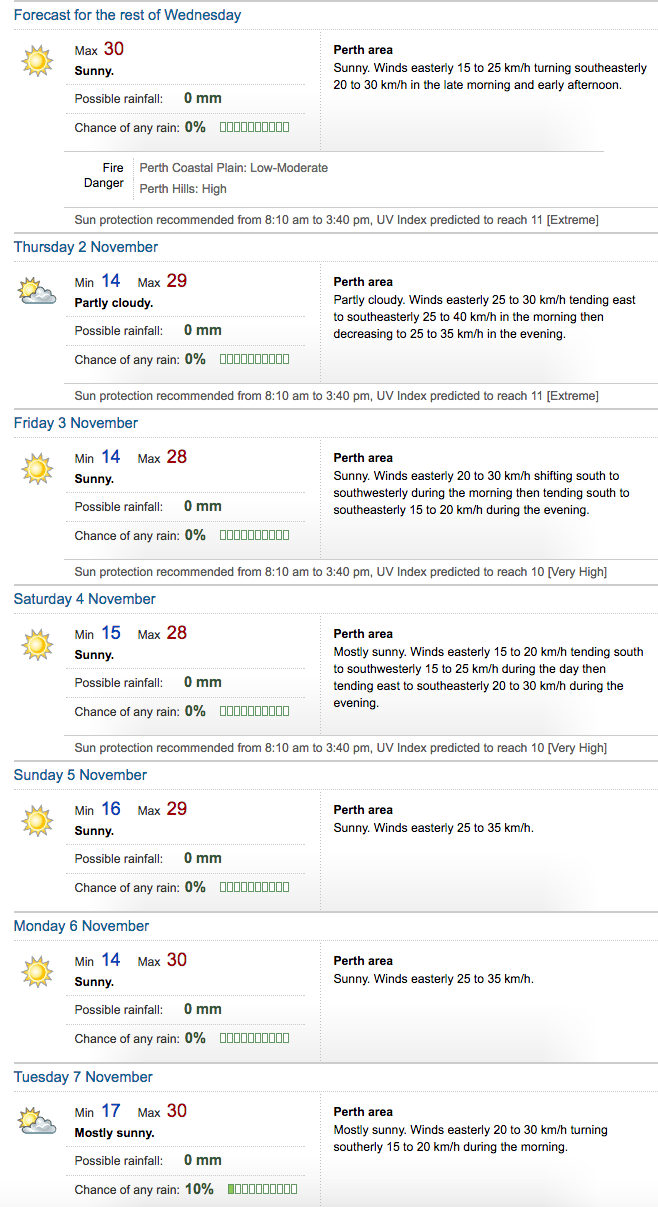Click the Forecast for the rest of Wednesday title
Viewport: 658px width, 1207px height.
[x=127, y=15]
